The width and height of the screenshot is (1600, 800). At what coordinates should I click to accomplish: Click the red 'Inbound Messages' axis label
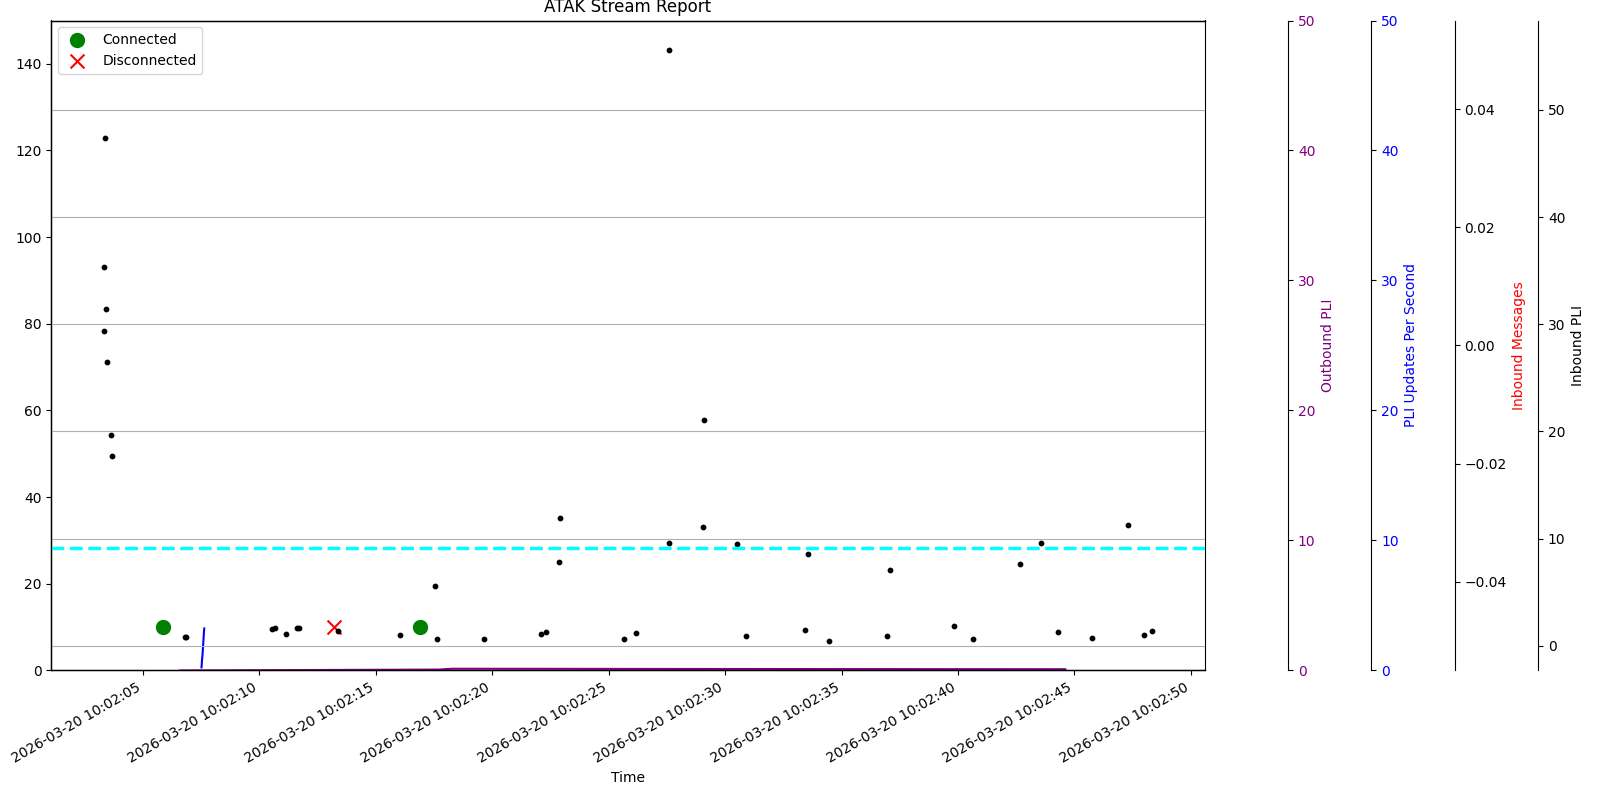[x=1518, y=346]
